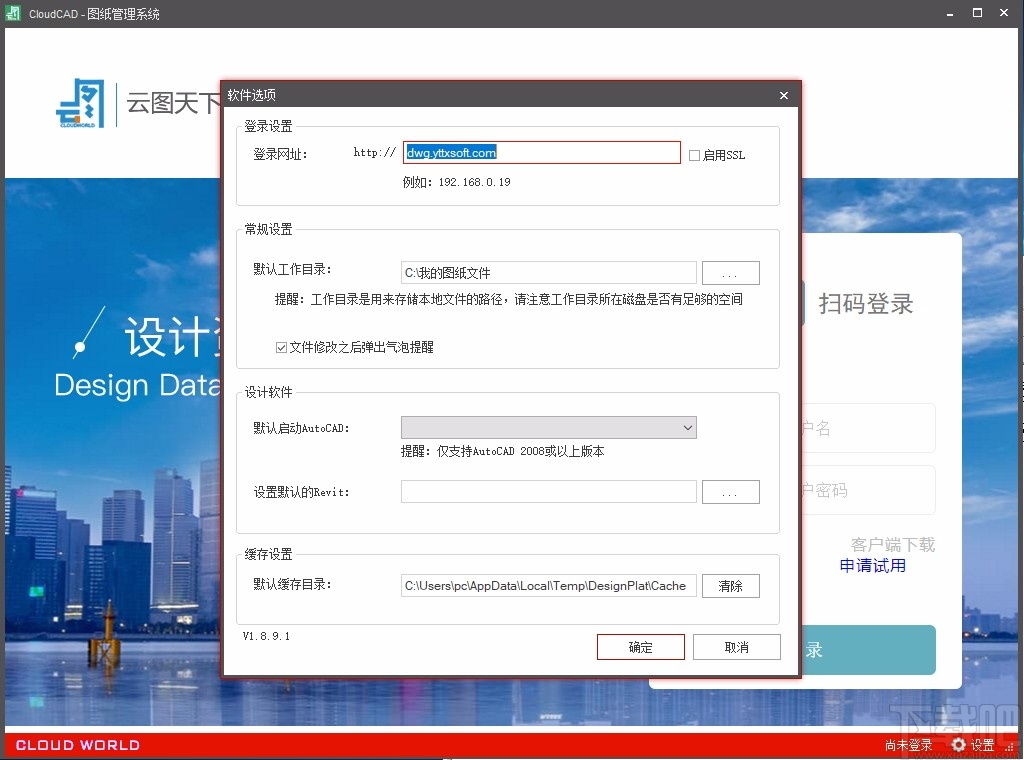Close the 软件选项 dialog with the X
The height and width of the screenshot is (760, 1024).
click(x=784, y=95)
